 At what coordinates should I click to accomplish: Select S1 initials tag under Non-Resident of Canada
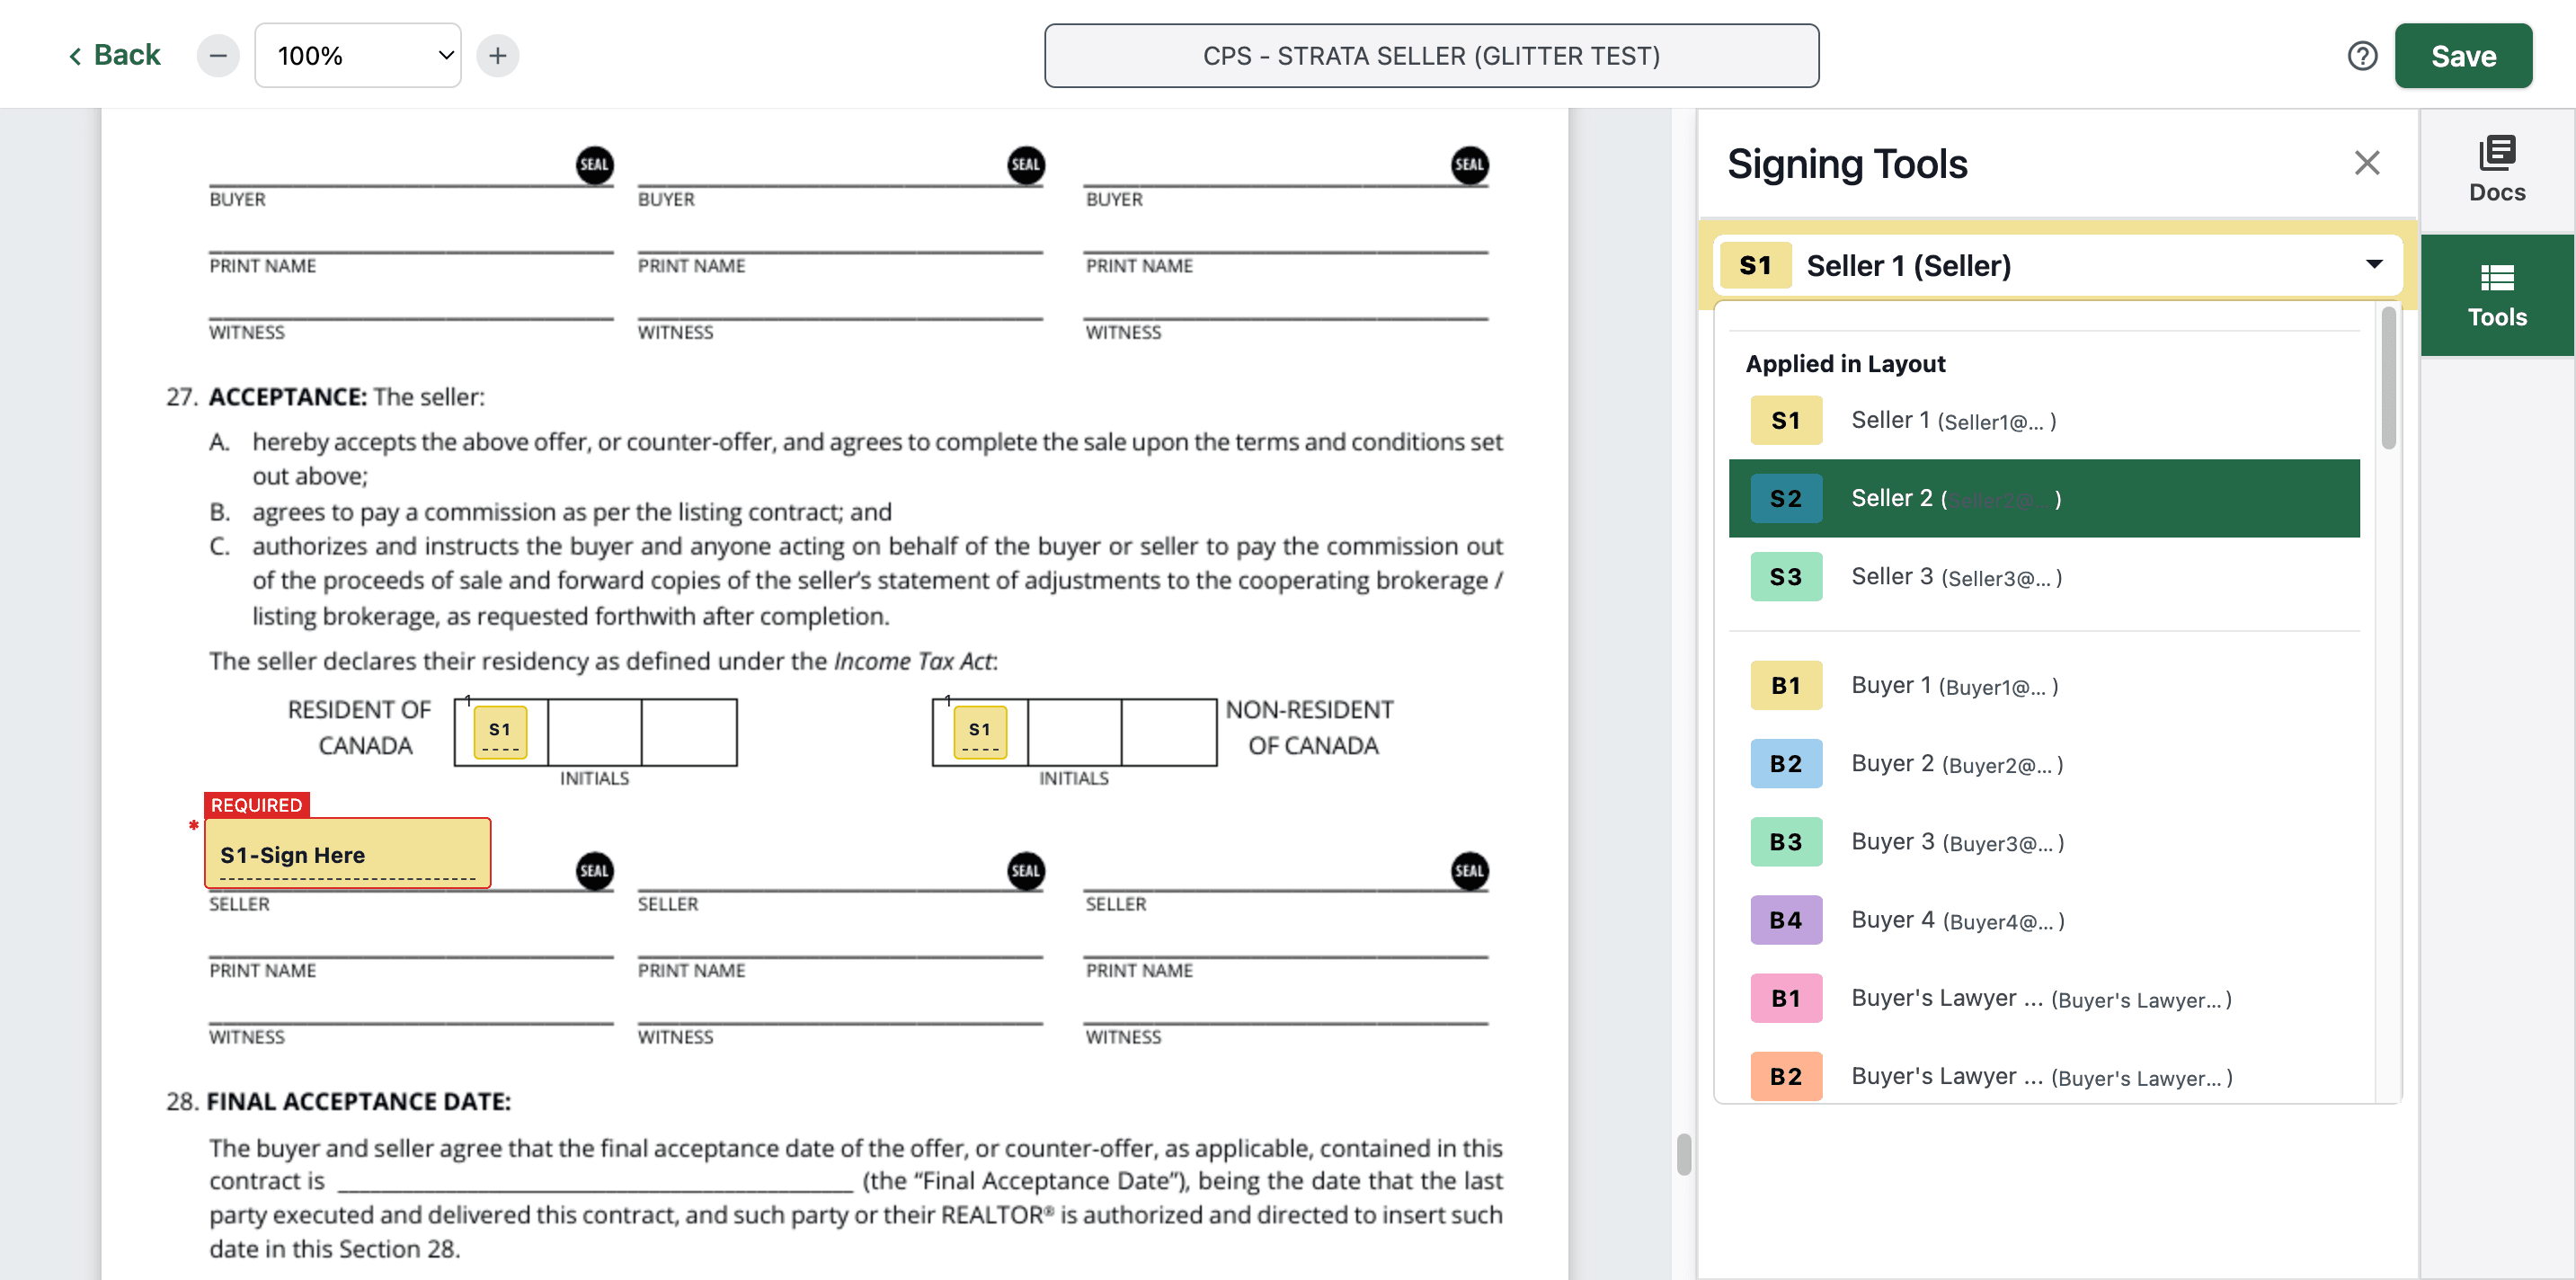click(x=980, y=733)
